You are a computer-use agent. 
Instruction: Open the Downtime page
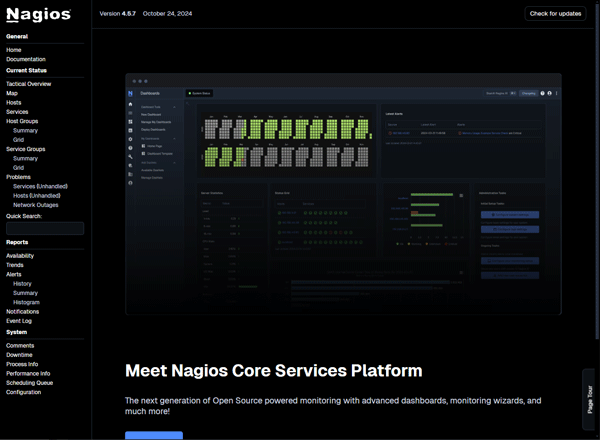click(x=20, y=355)
